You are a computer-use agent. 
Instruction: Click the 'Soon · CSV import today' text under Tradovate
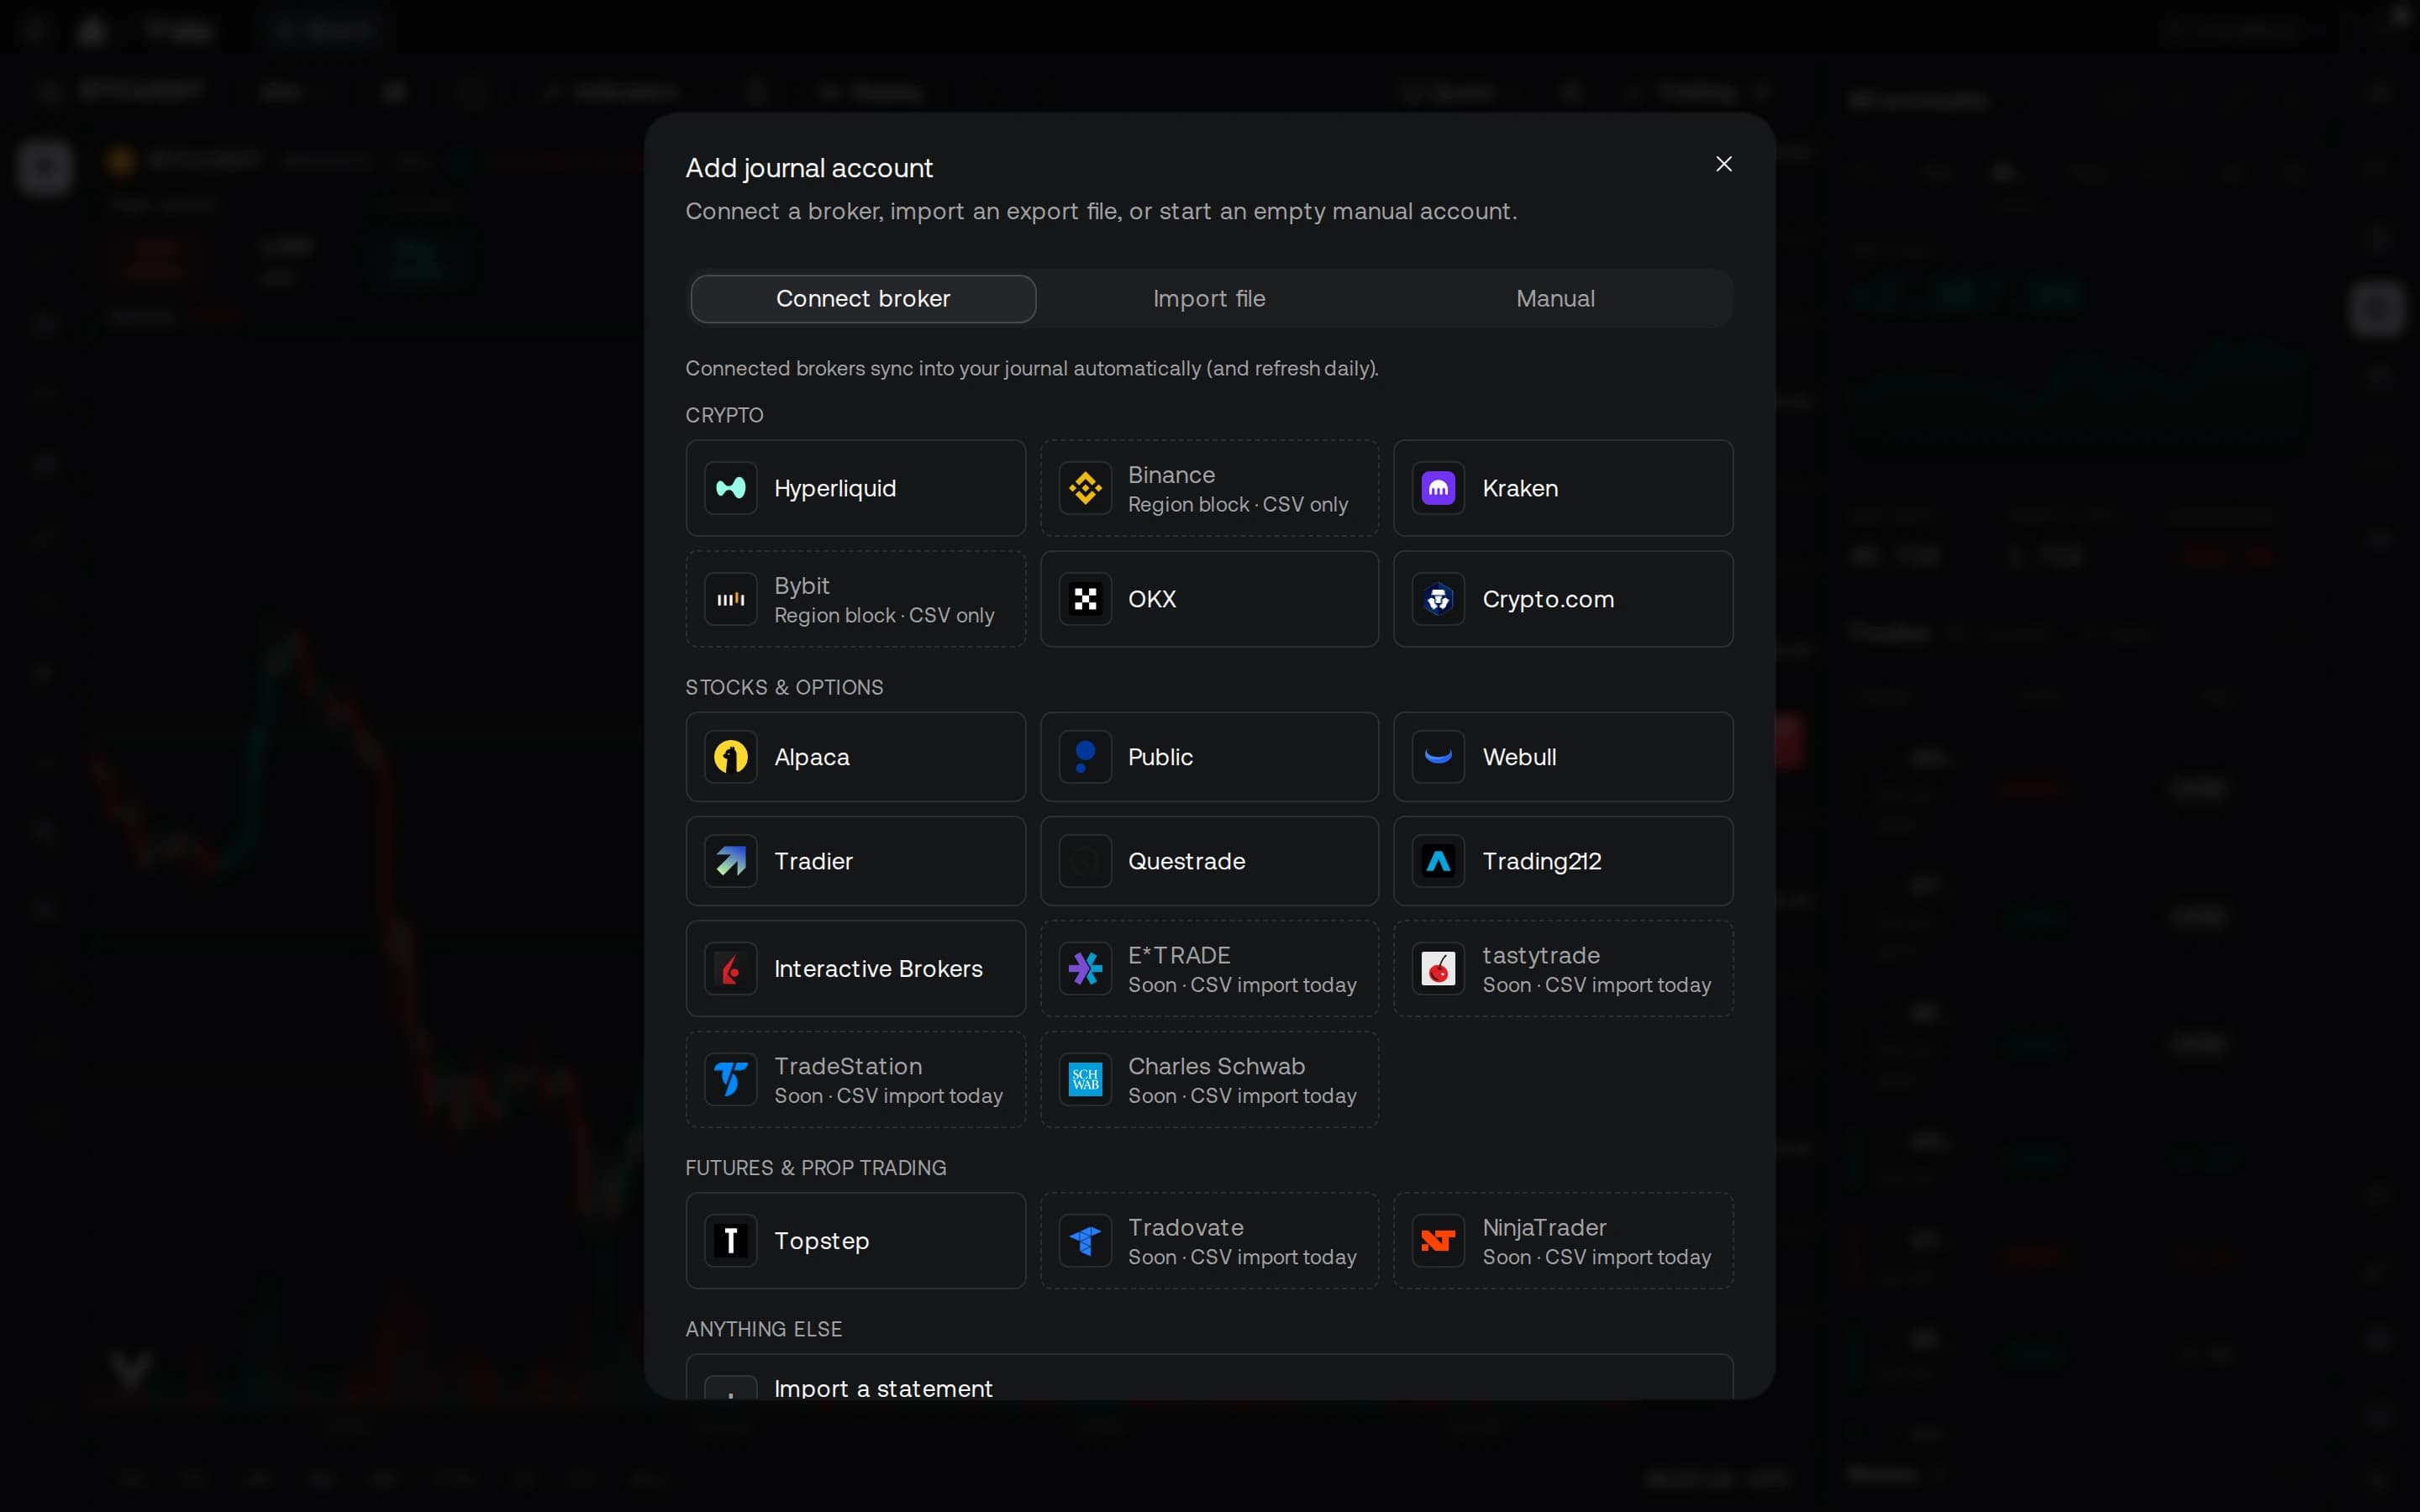point(1242,1257)
